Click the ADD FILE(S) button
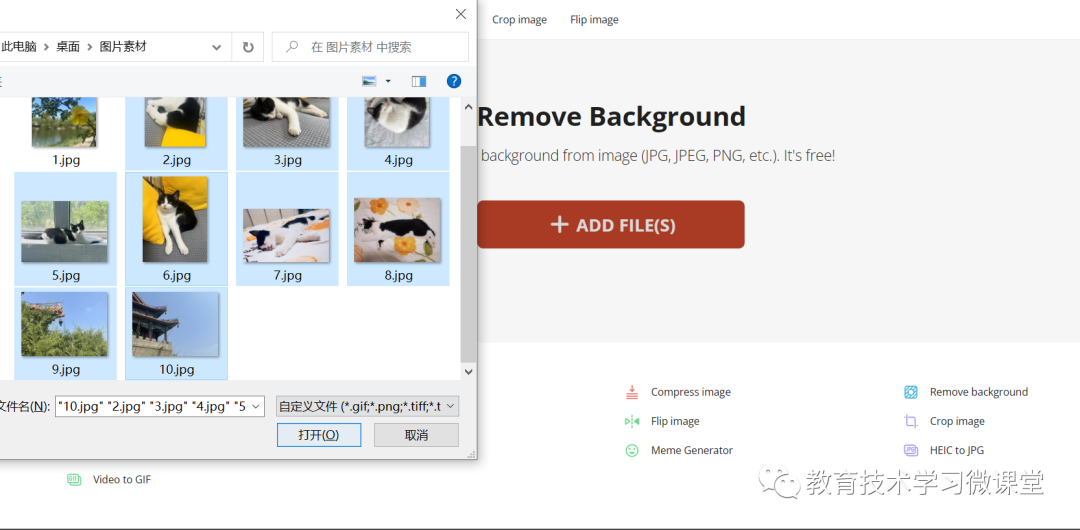The height and width of the screenshot is (530, 1080). (611, 225)
